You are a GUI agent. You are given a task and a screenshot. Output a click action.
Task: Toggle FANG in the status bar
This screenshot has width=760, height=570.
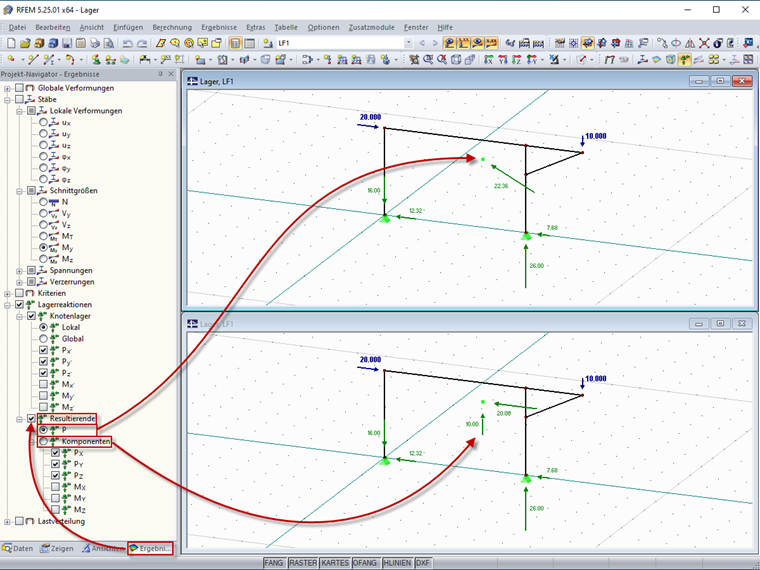pyautogui.click(x=274, y=563)
